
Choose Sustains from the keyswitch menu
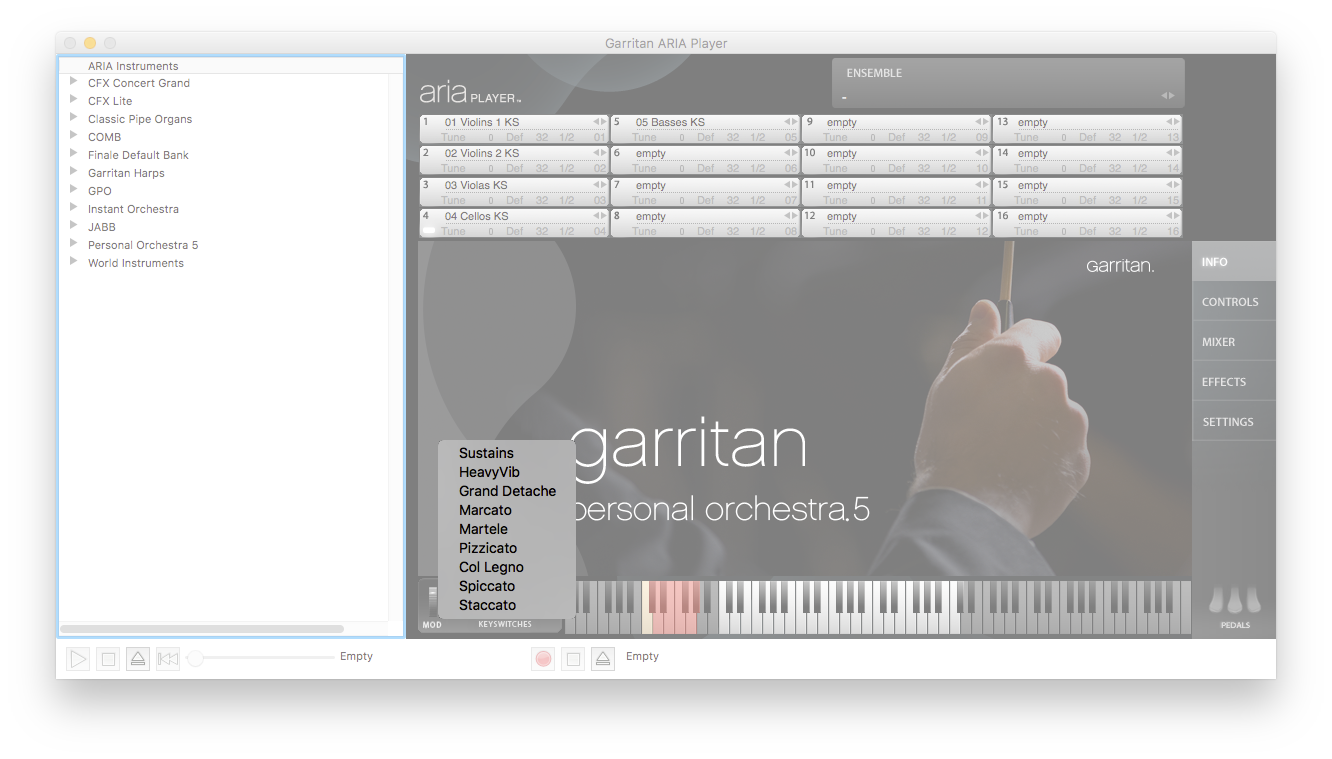(507, 453)
